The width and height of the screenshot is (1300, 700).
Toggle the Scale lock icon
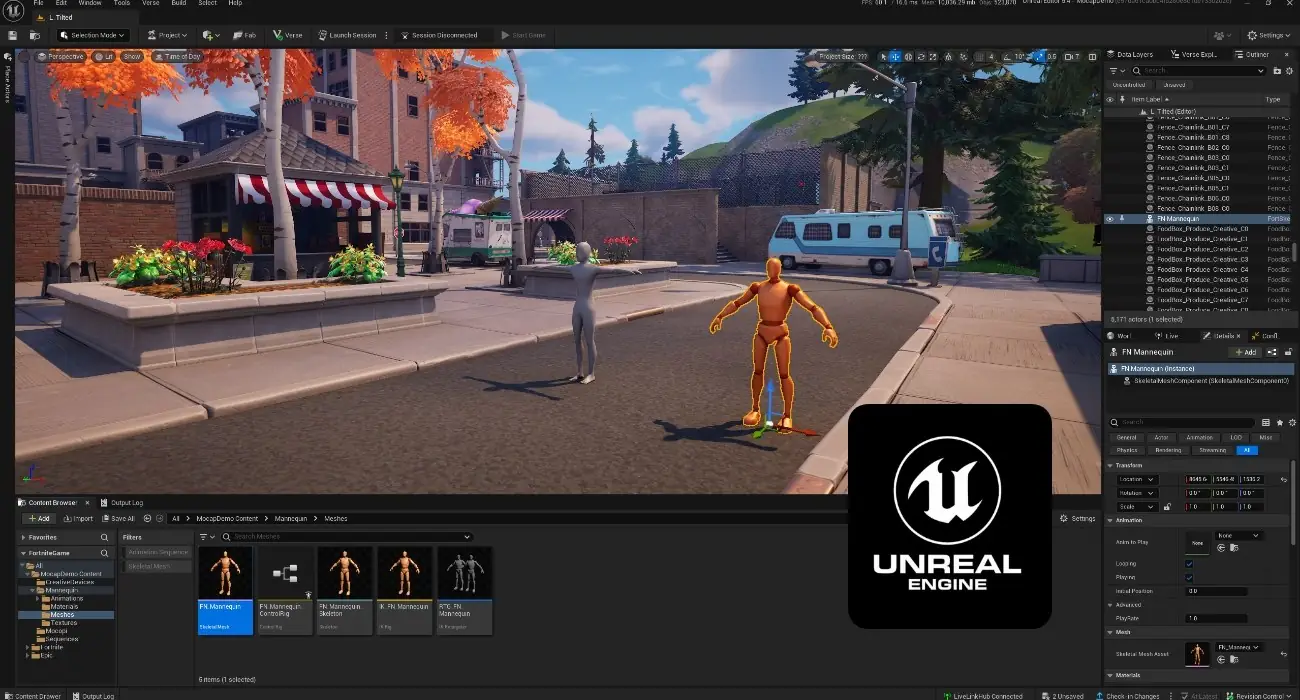point(1167,507)
